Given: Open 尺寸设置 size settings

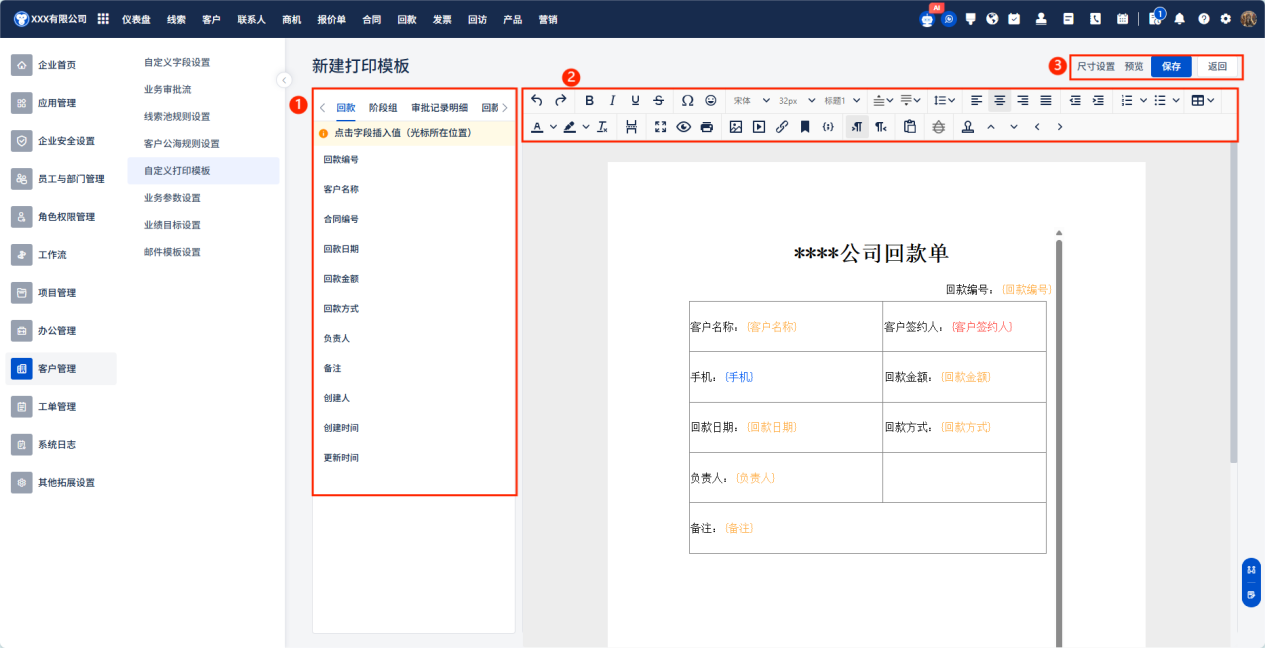Looking at the screenshot, I should pos(1096,66).
